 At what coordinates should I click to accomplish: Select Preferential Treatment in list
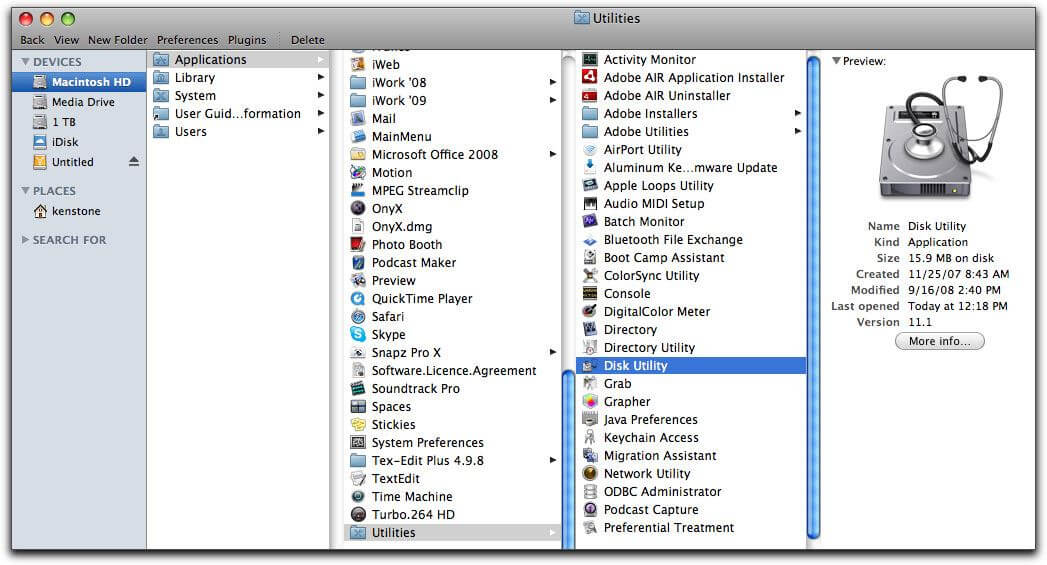[690, 528]
